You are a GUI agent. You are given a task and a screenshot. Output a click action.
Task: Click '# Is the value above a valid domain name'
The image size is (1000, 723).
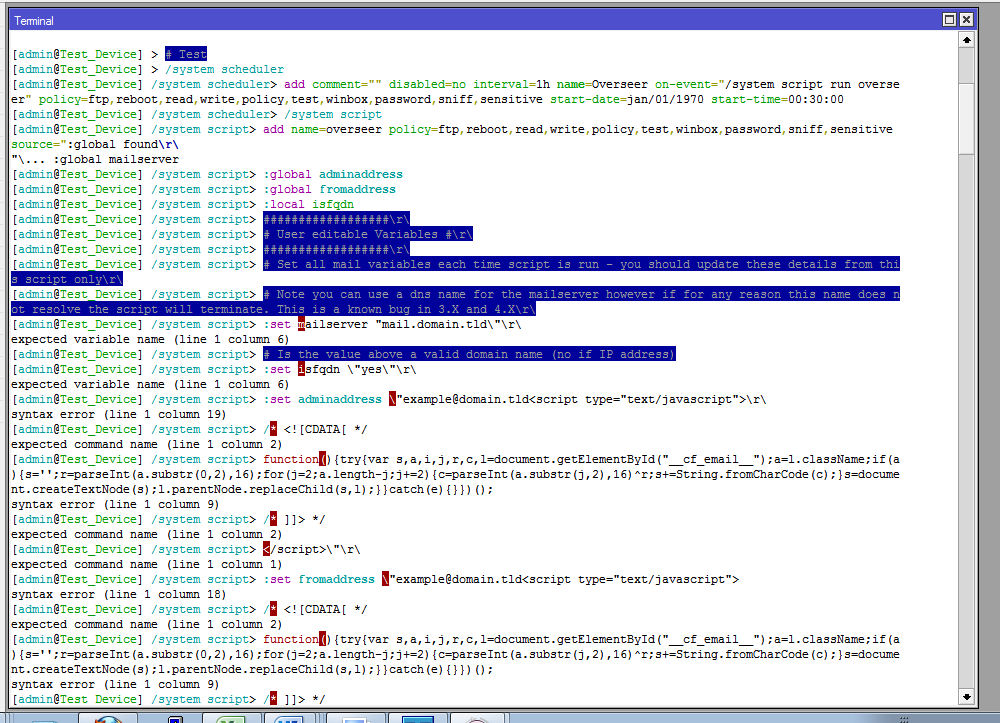point(469,354)
